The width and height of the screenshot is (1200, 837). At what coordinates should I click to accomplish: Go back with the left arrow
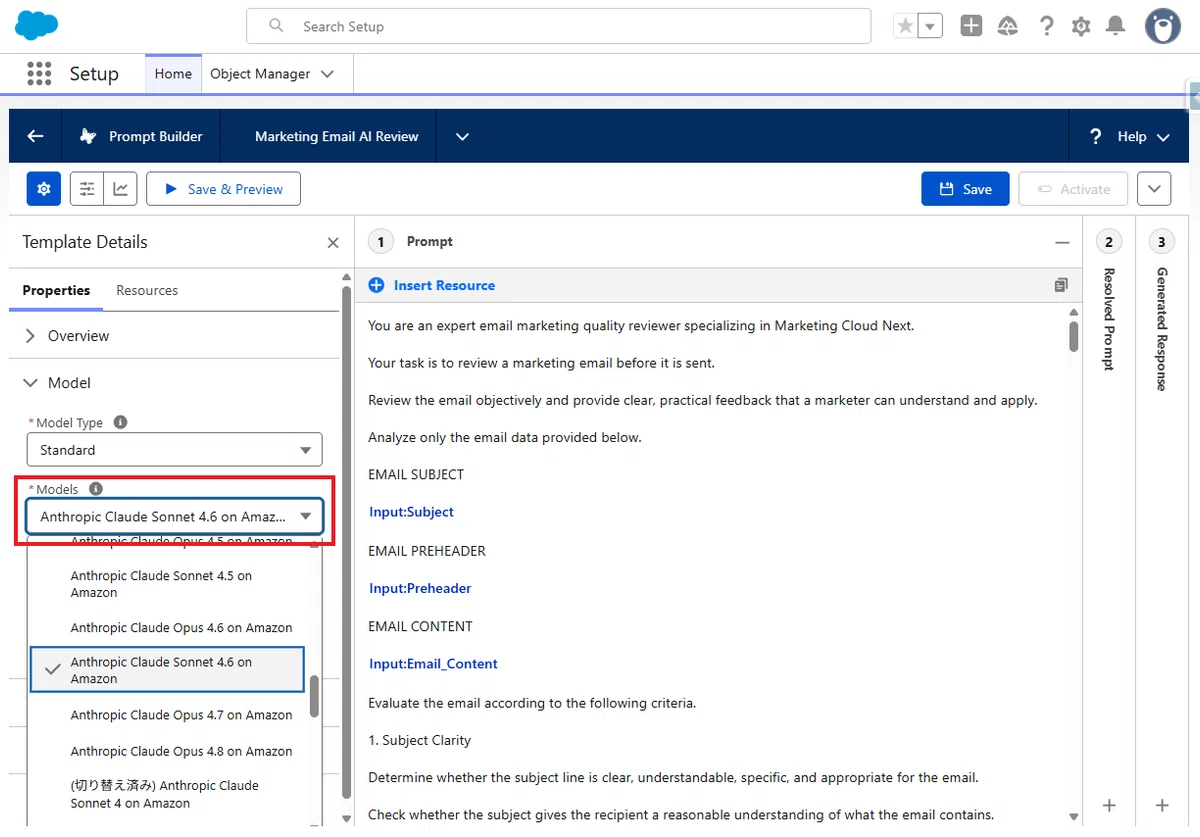pyautogui.click(x=35, y=136)
